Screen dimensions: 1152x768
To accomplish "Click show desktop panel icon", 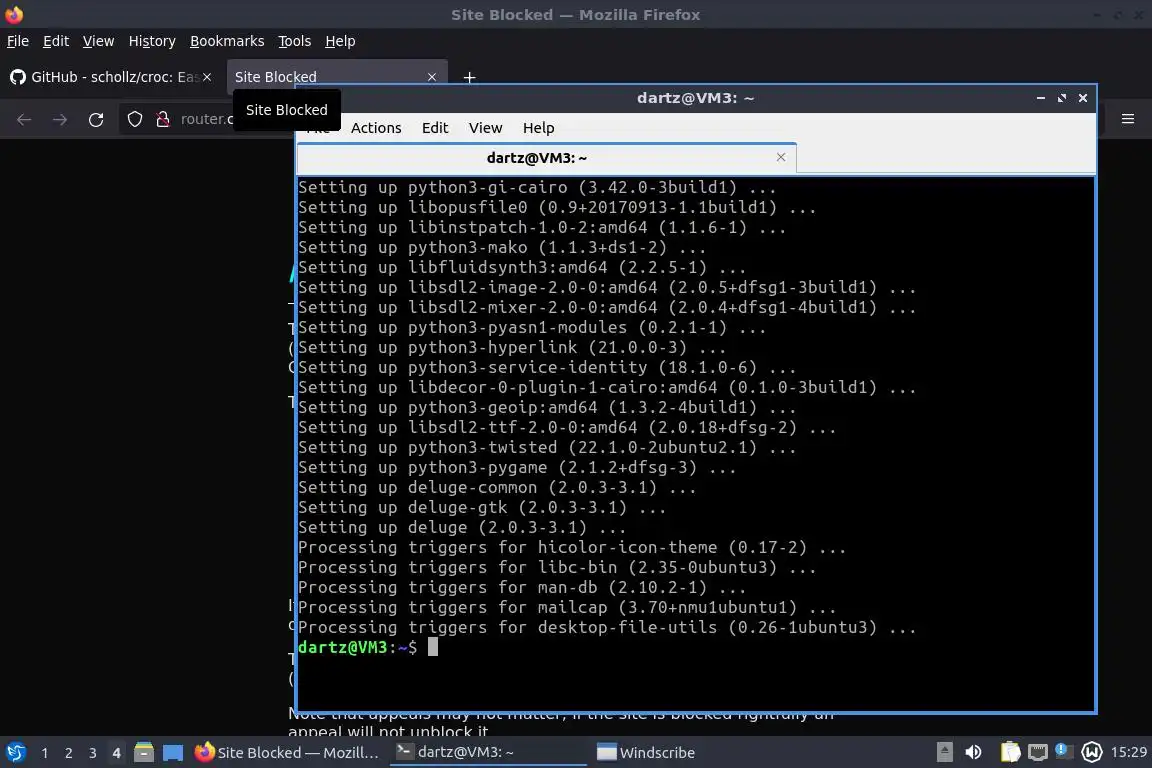I will click(x=173, y=753).
